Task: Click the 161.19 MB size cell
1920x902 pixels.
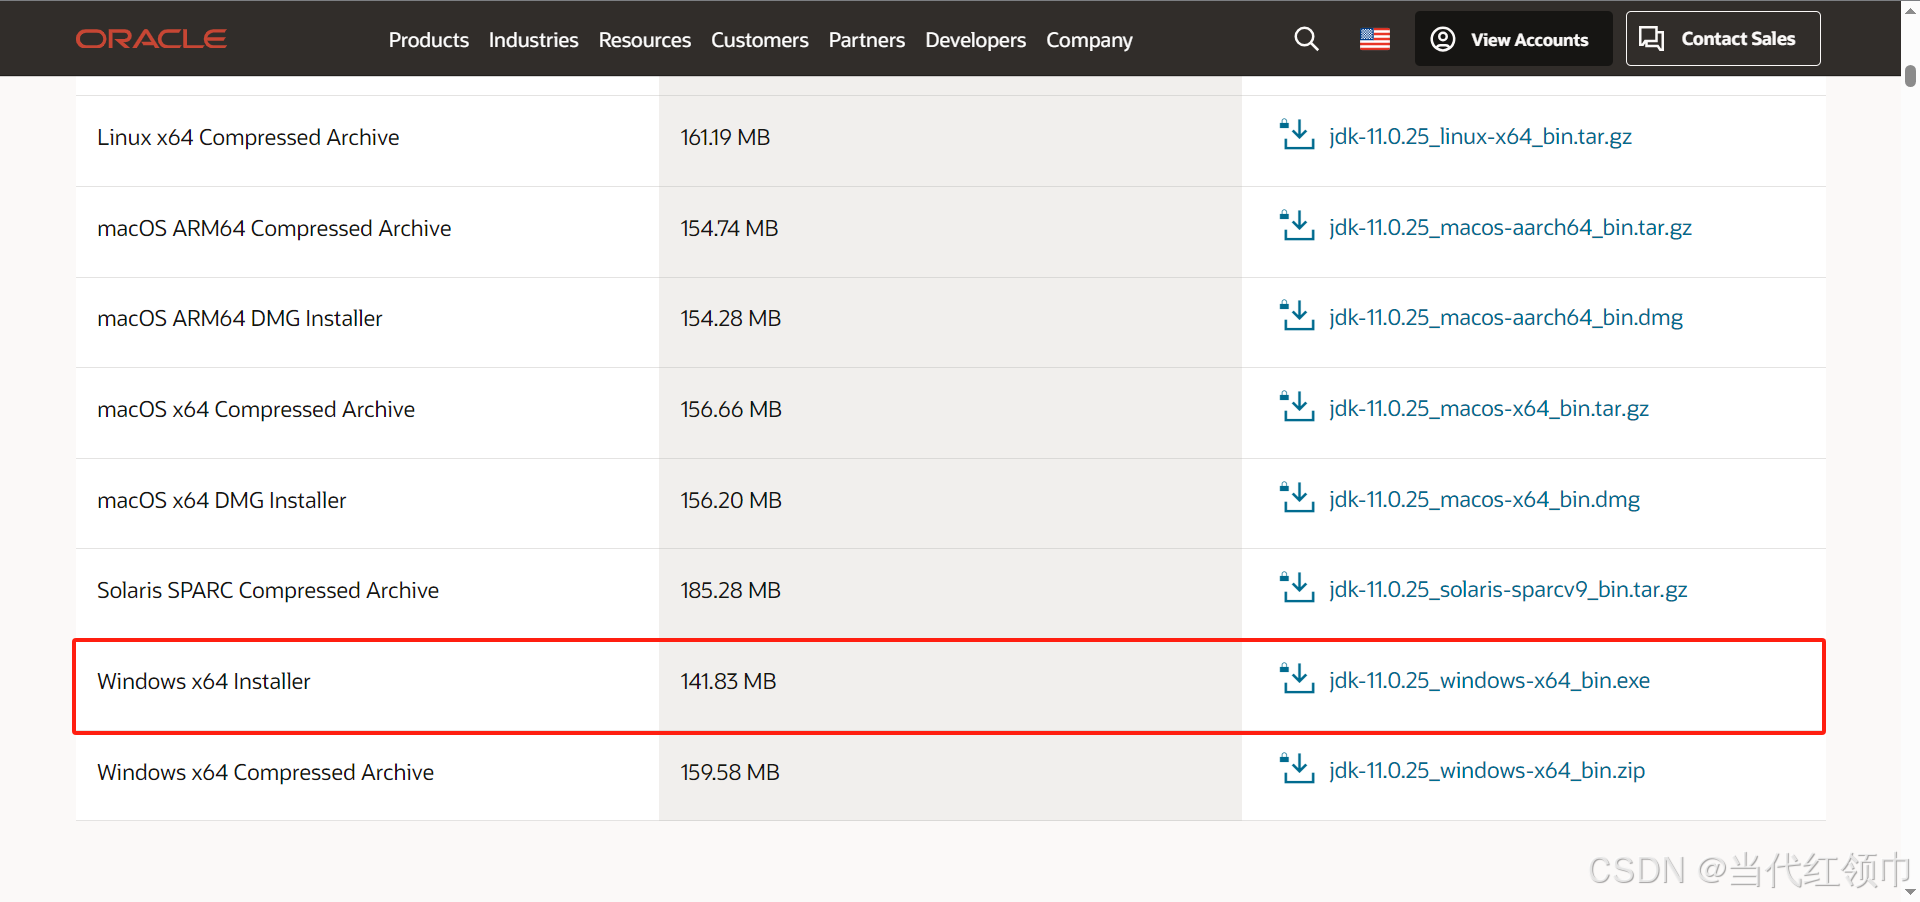Action: click(950, 141)
